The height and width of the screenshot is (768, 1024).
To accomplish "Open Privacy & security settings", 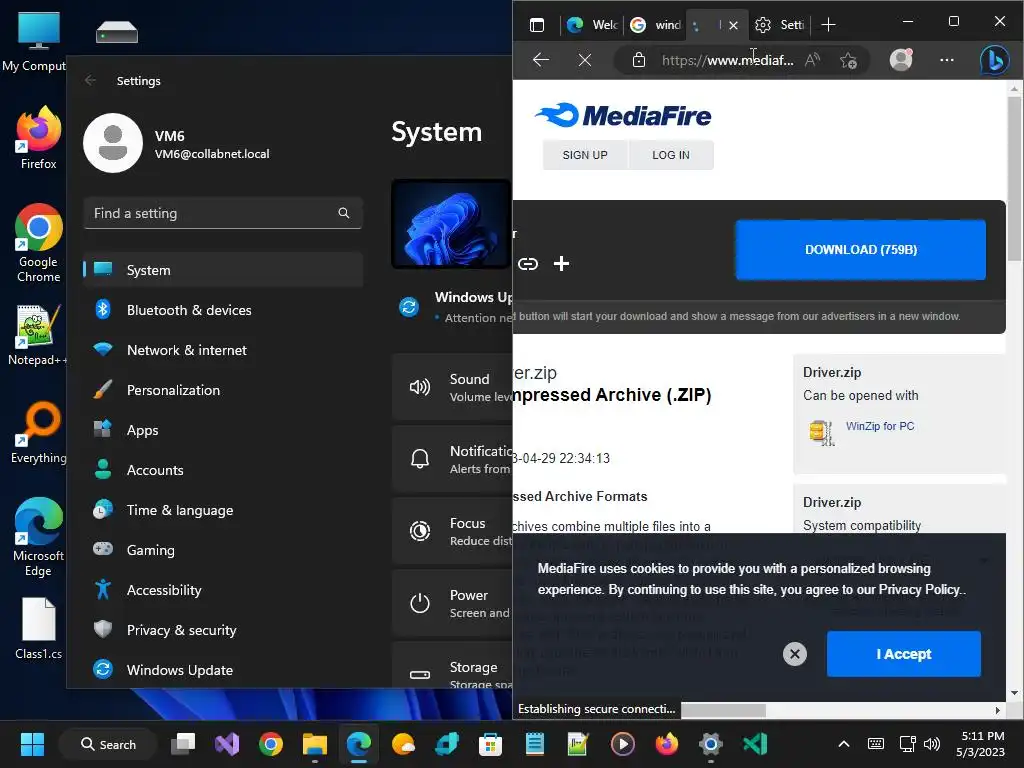I will click(223, 630).
